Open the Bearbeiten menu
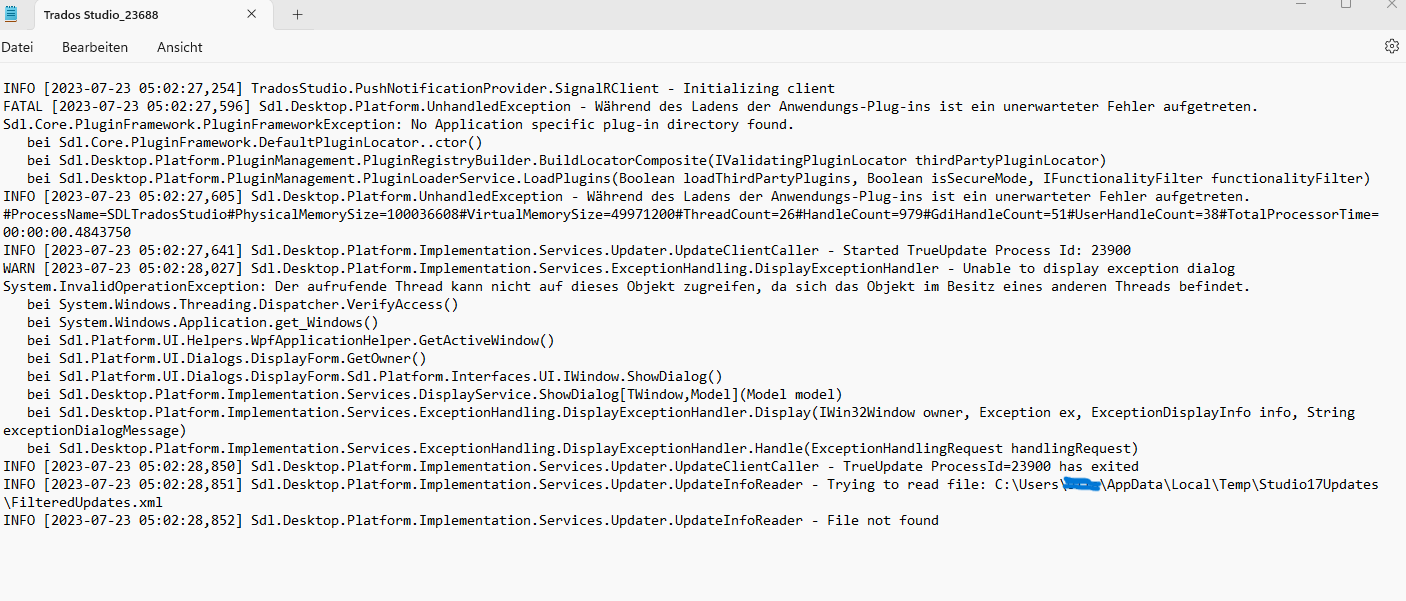This screenshot has width=1406, height=601. [x=94, y=47]
